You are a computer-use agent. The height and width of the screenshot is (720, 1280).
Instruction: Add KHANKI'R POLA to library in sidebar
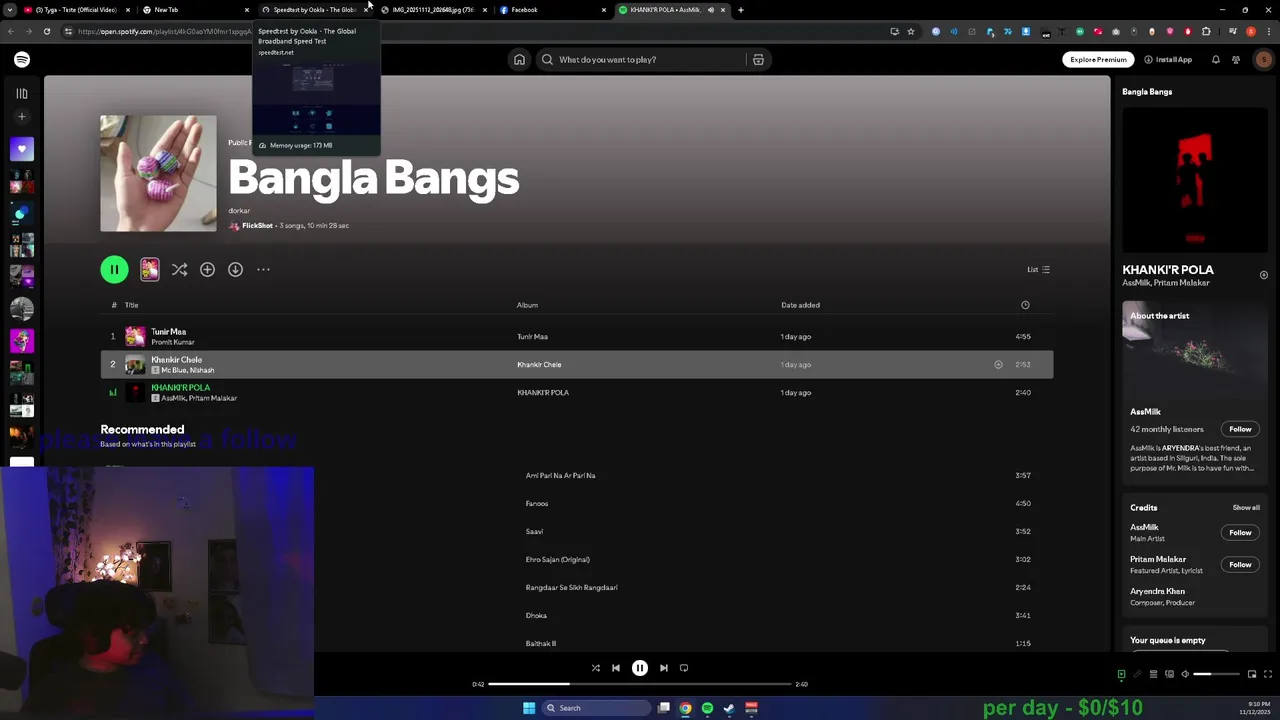coord(1264,275)
